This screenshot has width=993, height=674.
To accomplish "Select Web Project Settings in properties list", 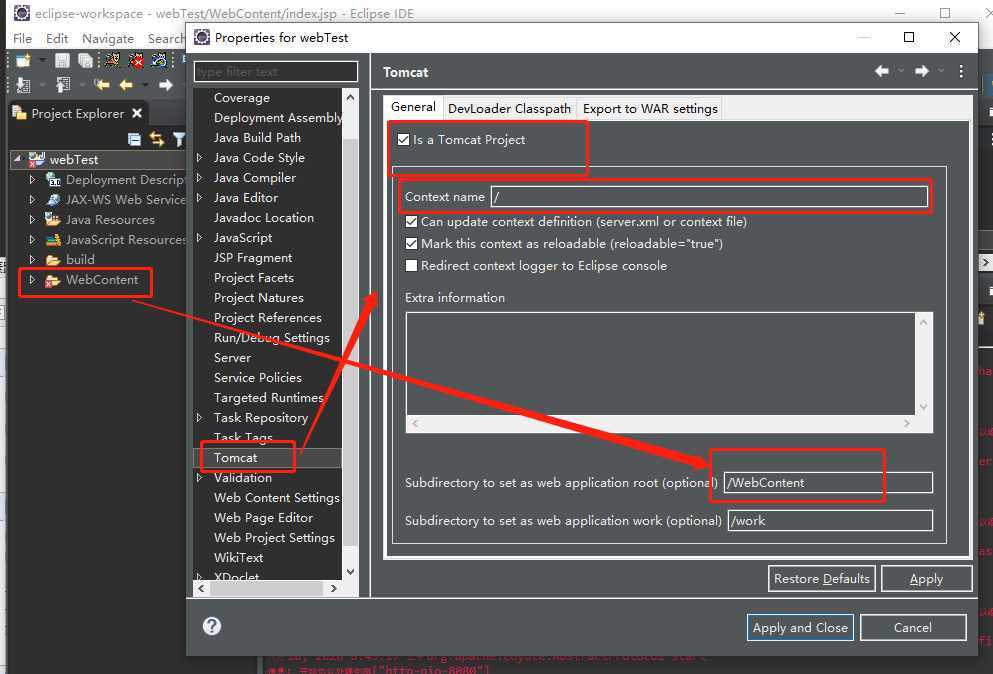I will coord(274,537).
